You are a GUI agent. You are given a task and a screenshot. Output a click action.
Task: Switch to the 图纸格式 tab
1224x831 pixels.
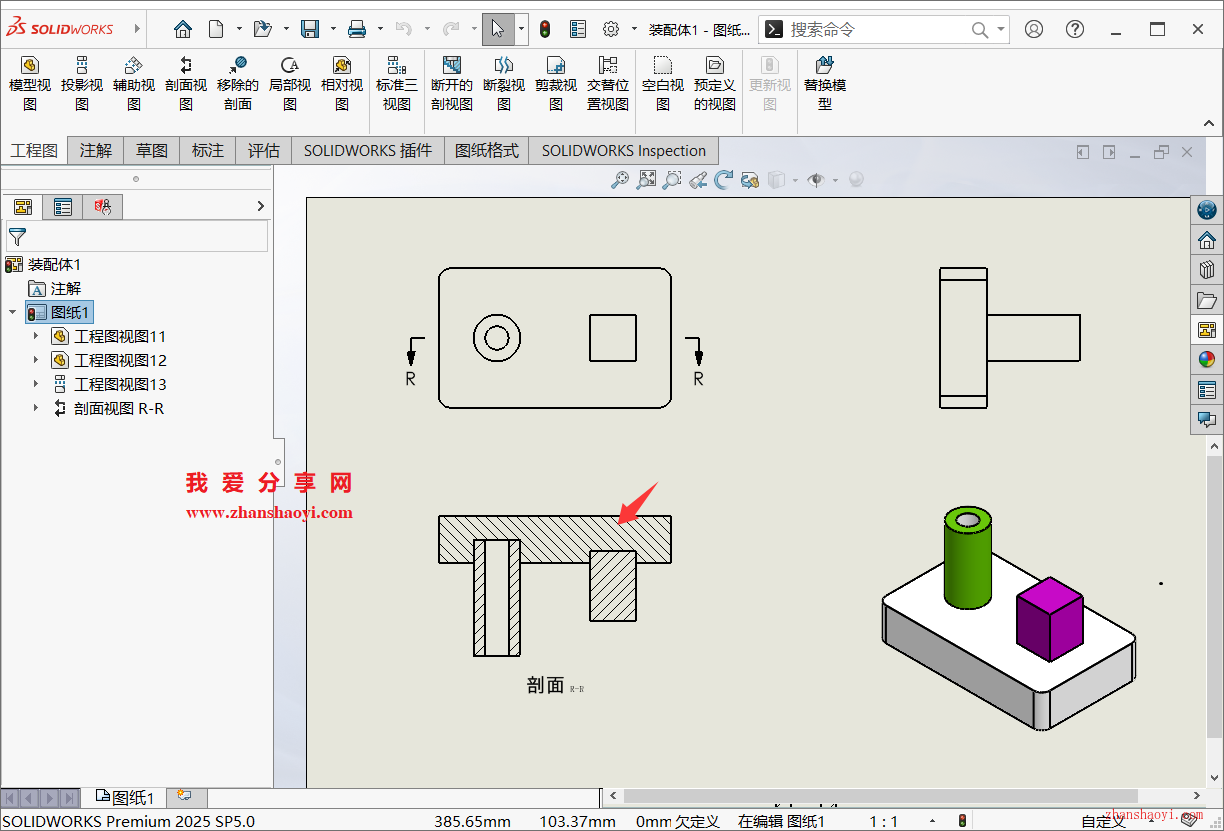487,151
